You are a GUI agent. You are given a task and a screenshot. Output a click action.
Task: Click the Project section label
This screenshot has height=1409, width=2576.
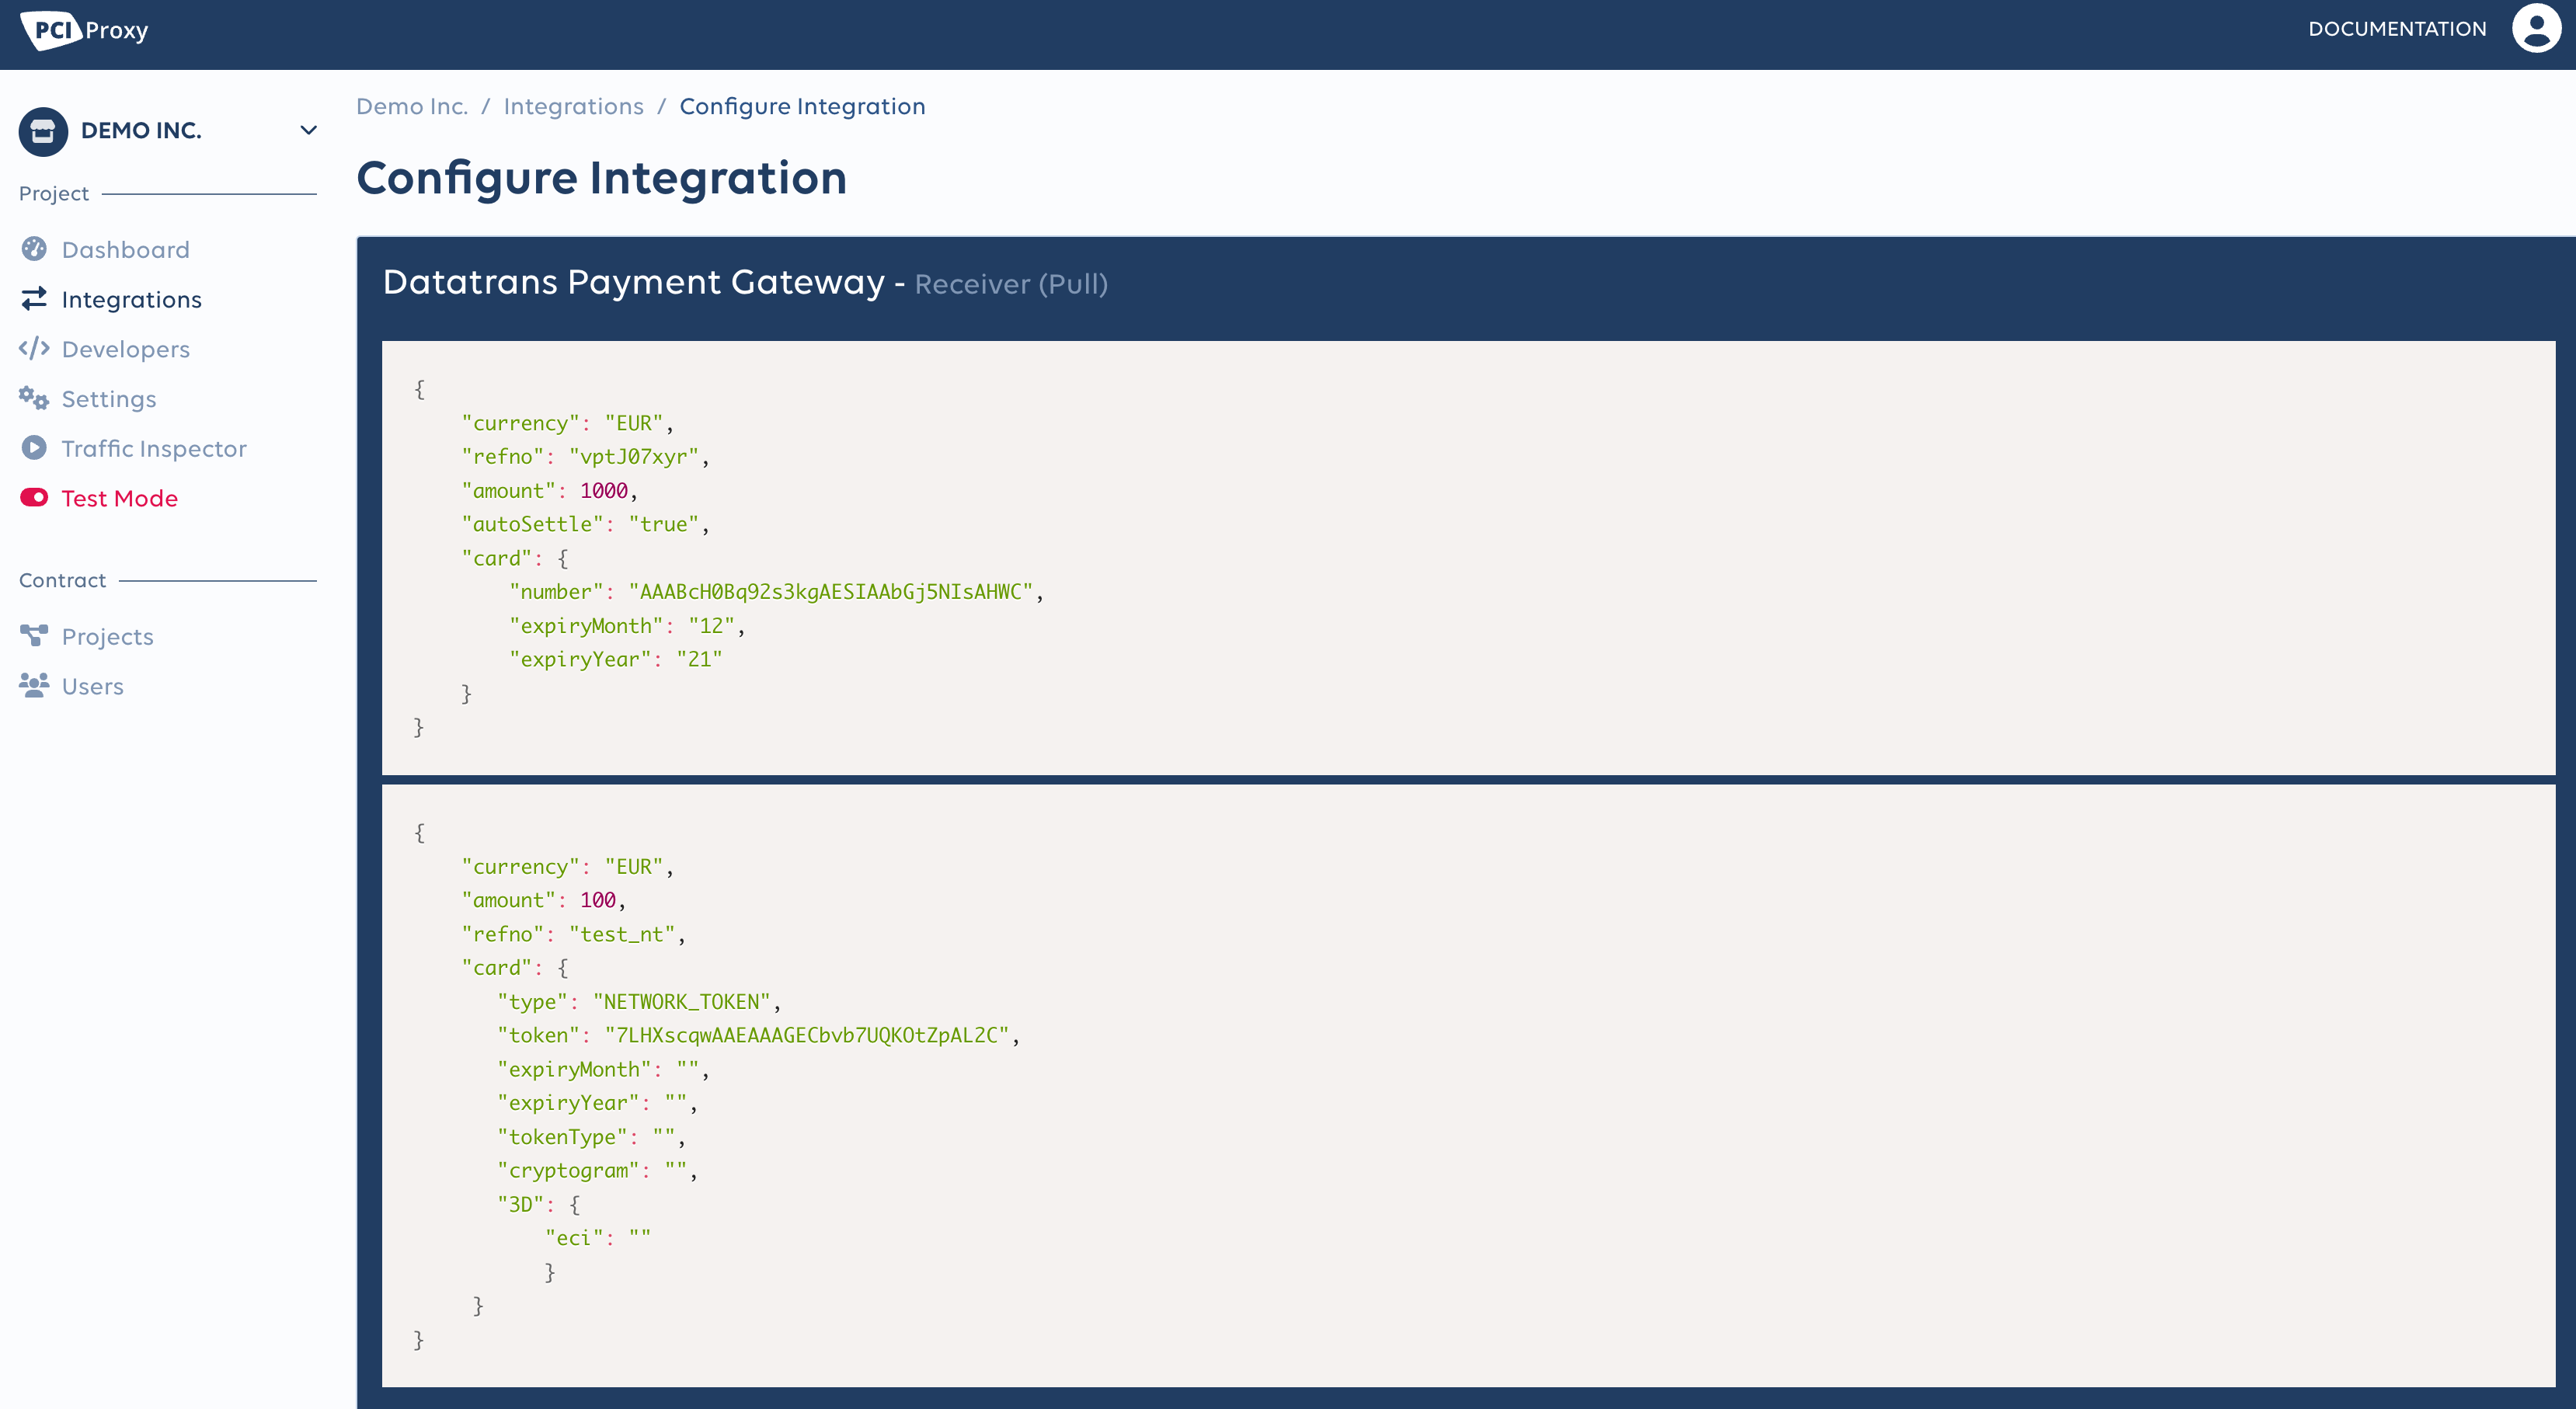pyautogui.click(x=54, y=193)
